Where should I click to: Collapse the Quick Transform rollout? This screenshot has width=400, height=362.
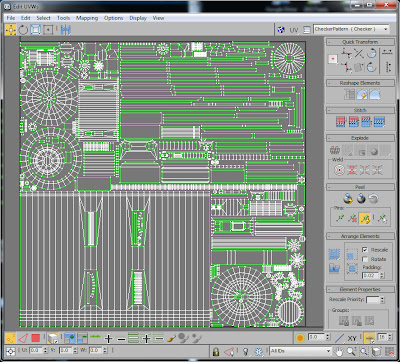(x=360, y=42)
